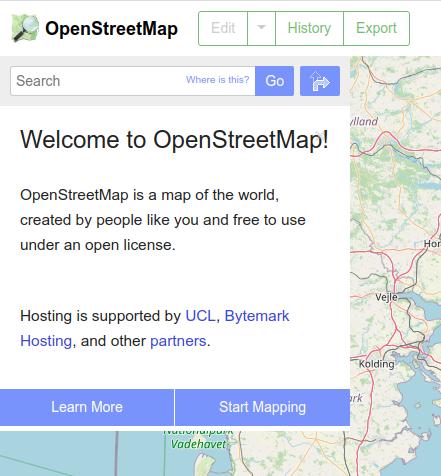The height and width of the screenshot is (476, 441).
Task: Click the Kolding label on the map
Action: pos(376,364)
